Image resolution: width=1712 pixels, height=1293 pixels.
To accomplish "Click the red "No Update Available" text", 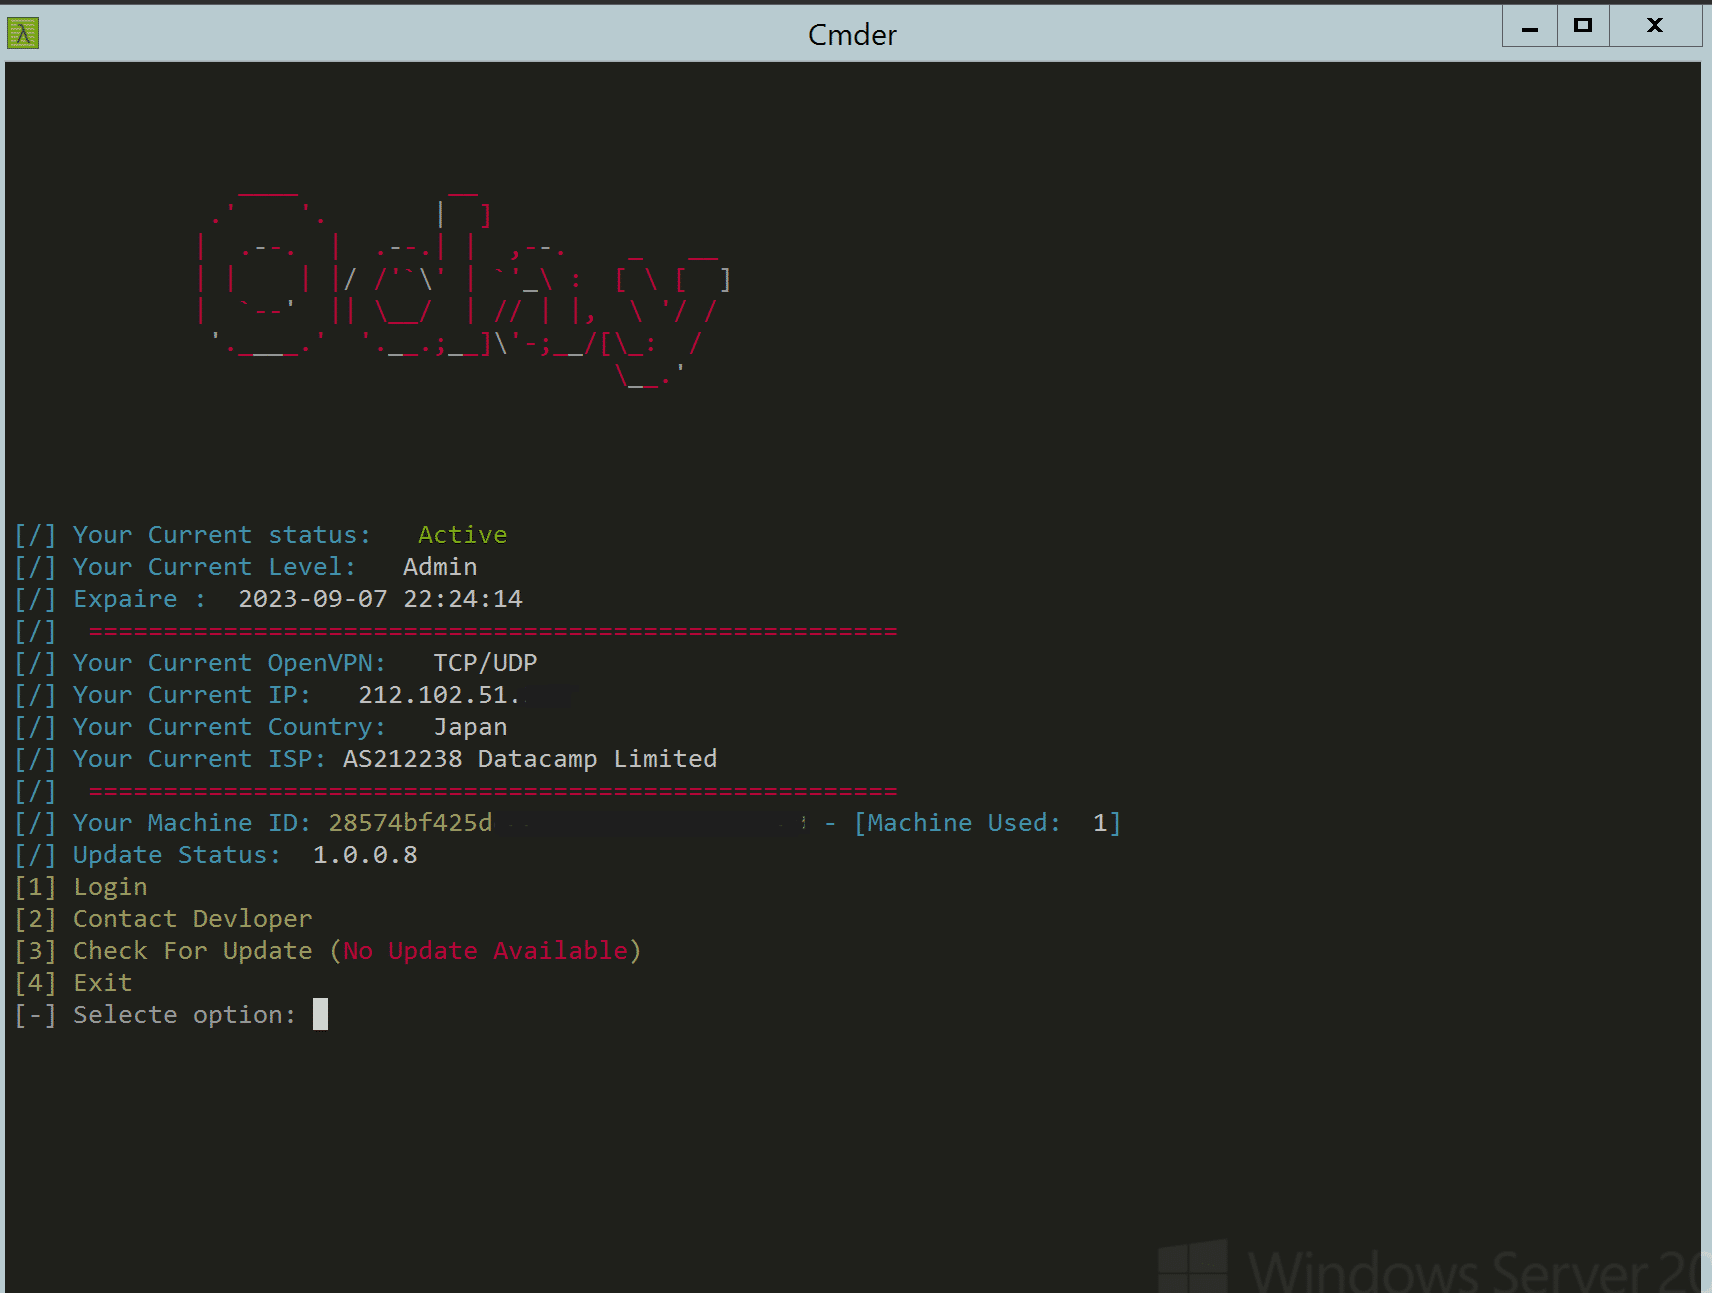I will [489, 950].
